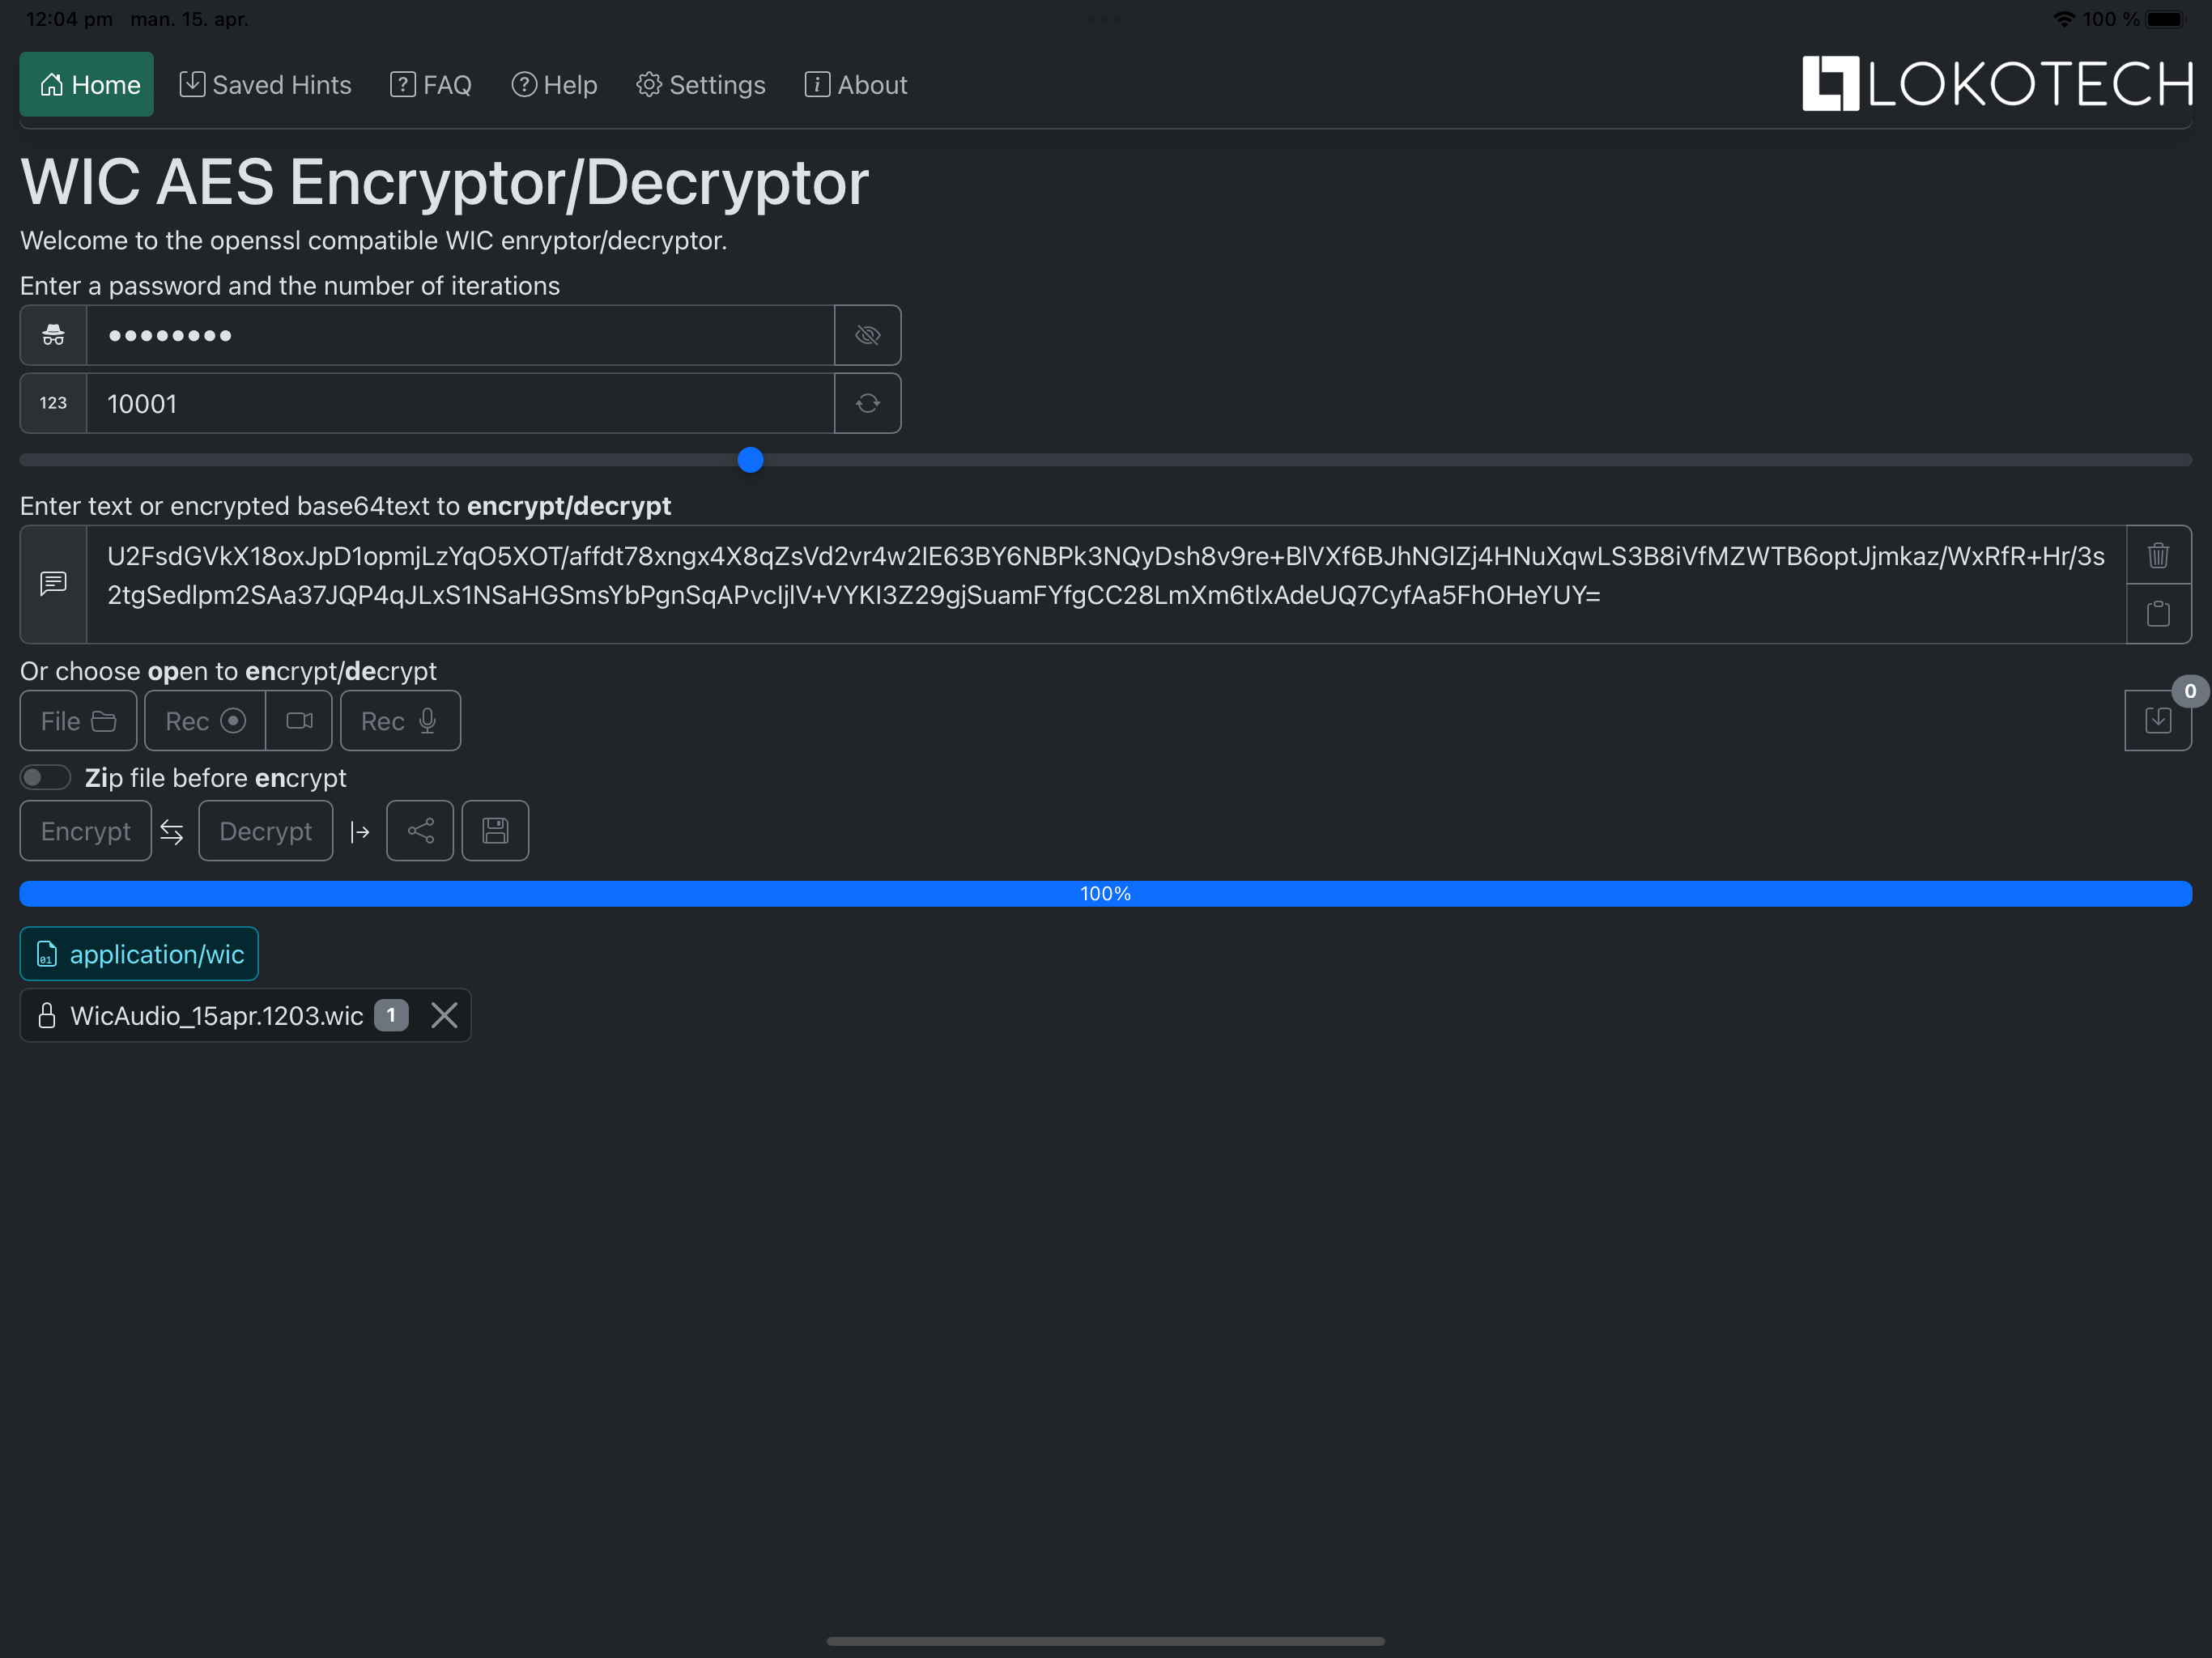Click the 100% progress bar
This screenshot has width=2212, height=1658.
click(1106, 893)
